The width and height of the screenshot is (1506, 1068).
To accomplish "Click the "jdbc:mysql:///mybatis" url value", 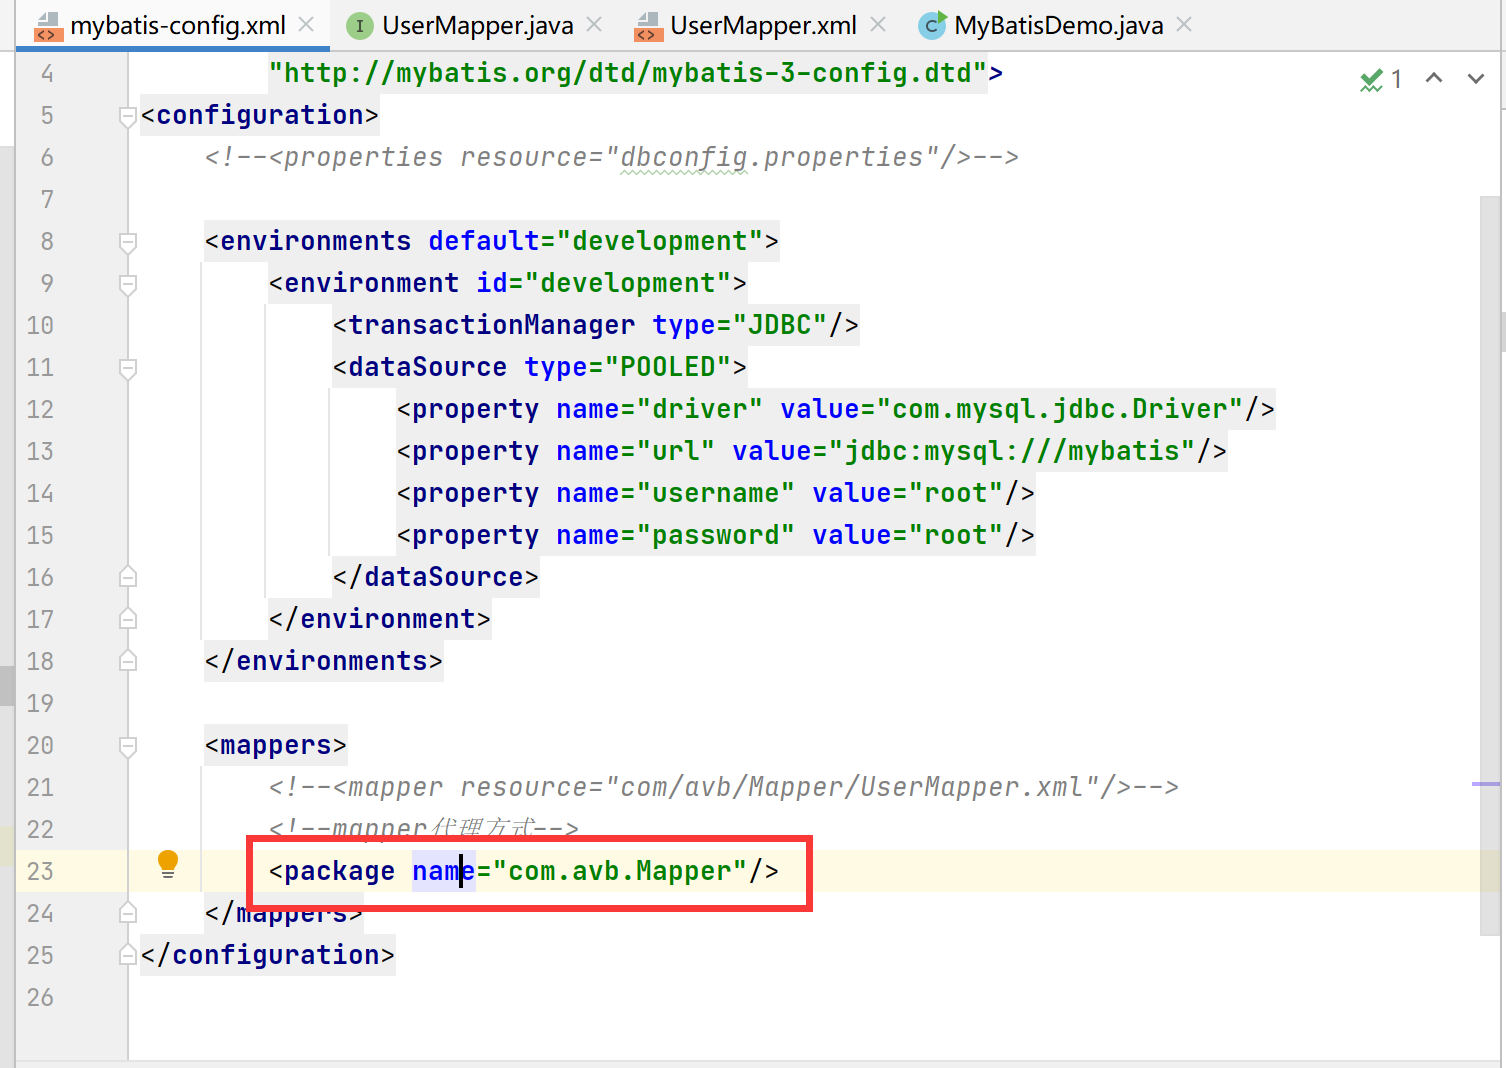I will (1012, 451).
